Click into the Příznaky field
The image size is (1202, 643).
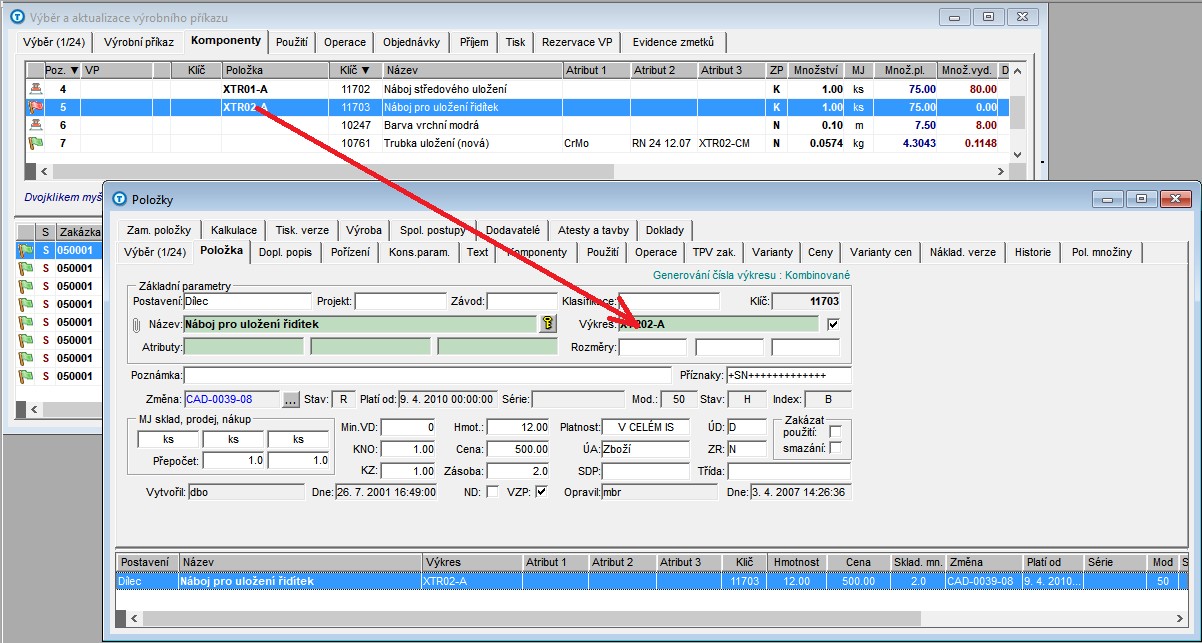pos(788,375)
